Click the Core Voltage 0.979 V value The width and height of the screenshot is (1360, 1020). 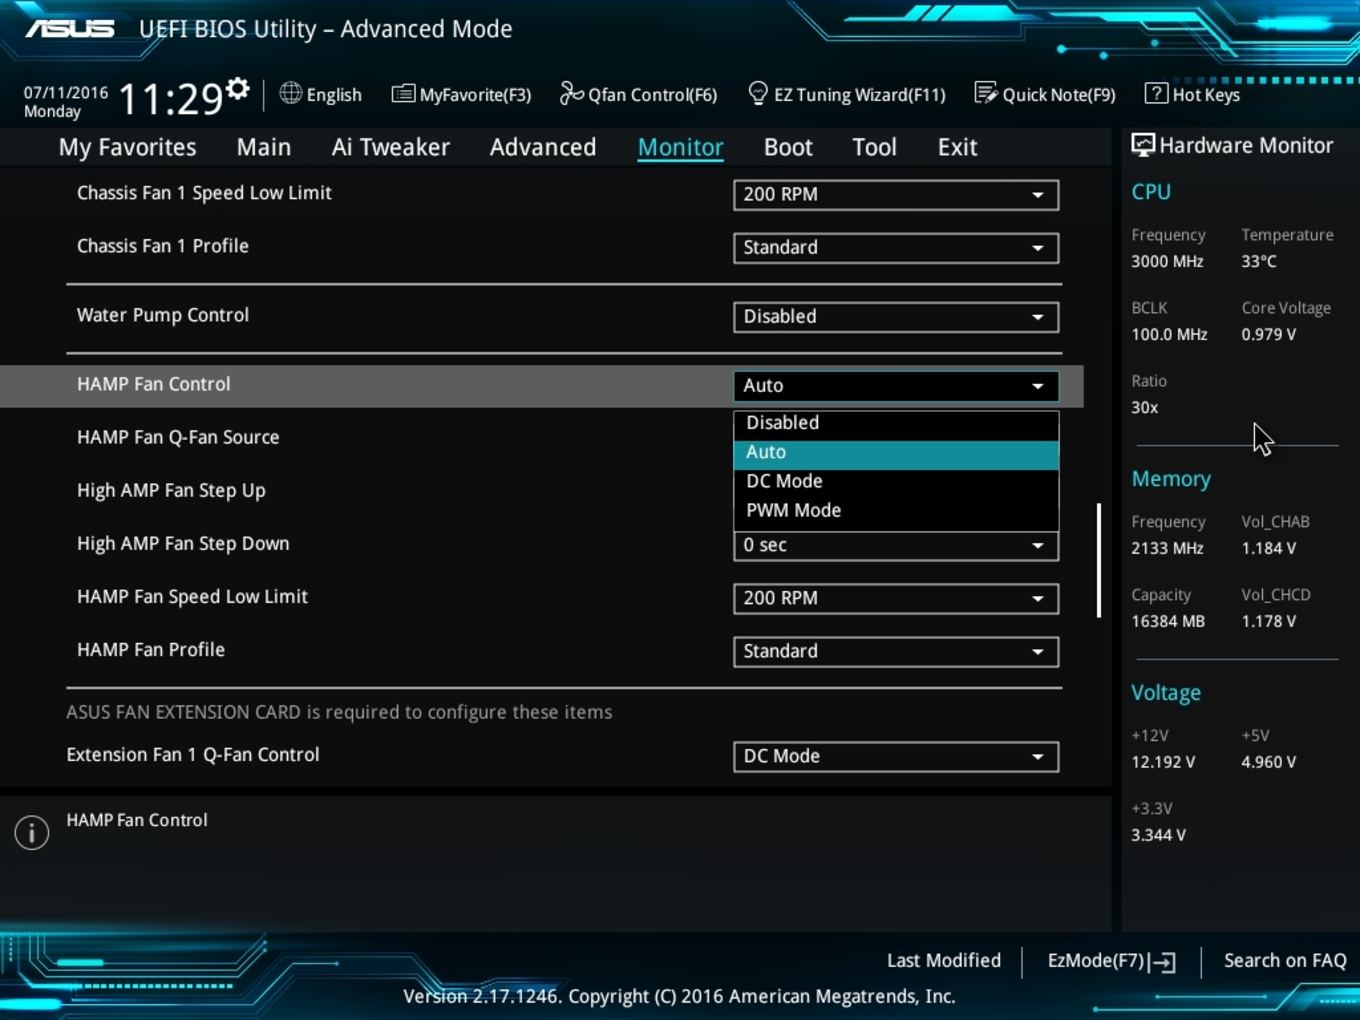click(1269, 334)
